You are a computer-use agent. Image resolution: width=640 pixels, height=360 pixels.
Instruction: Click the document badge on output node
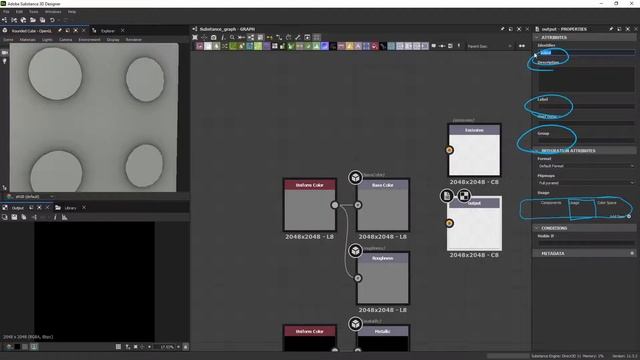447,196
